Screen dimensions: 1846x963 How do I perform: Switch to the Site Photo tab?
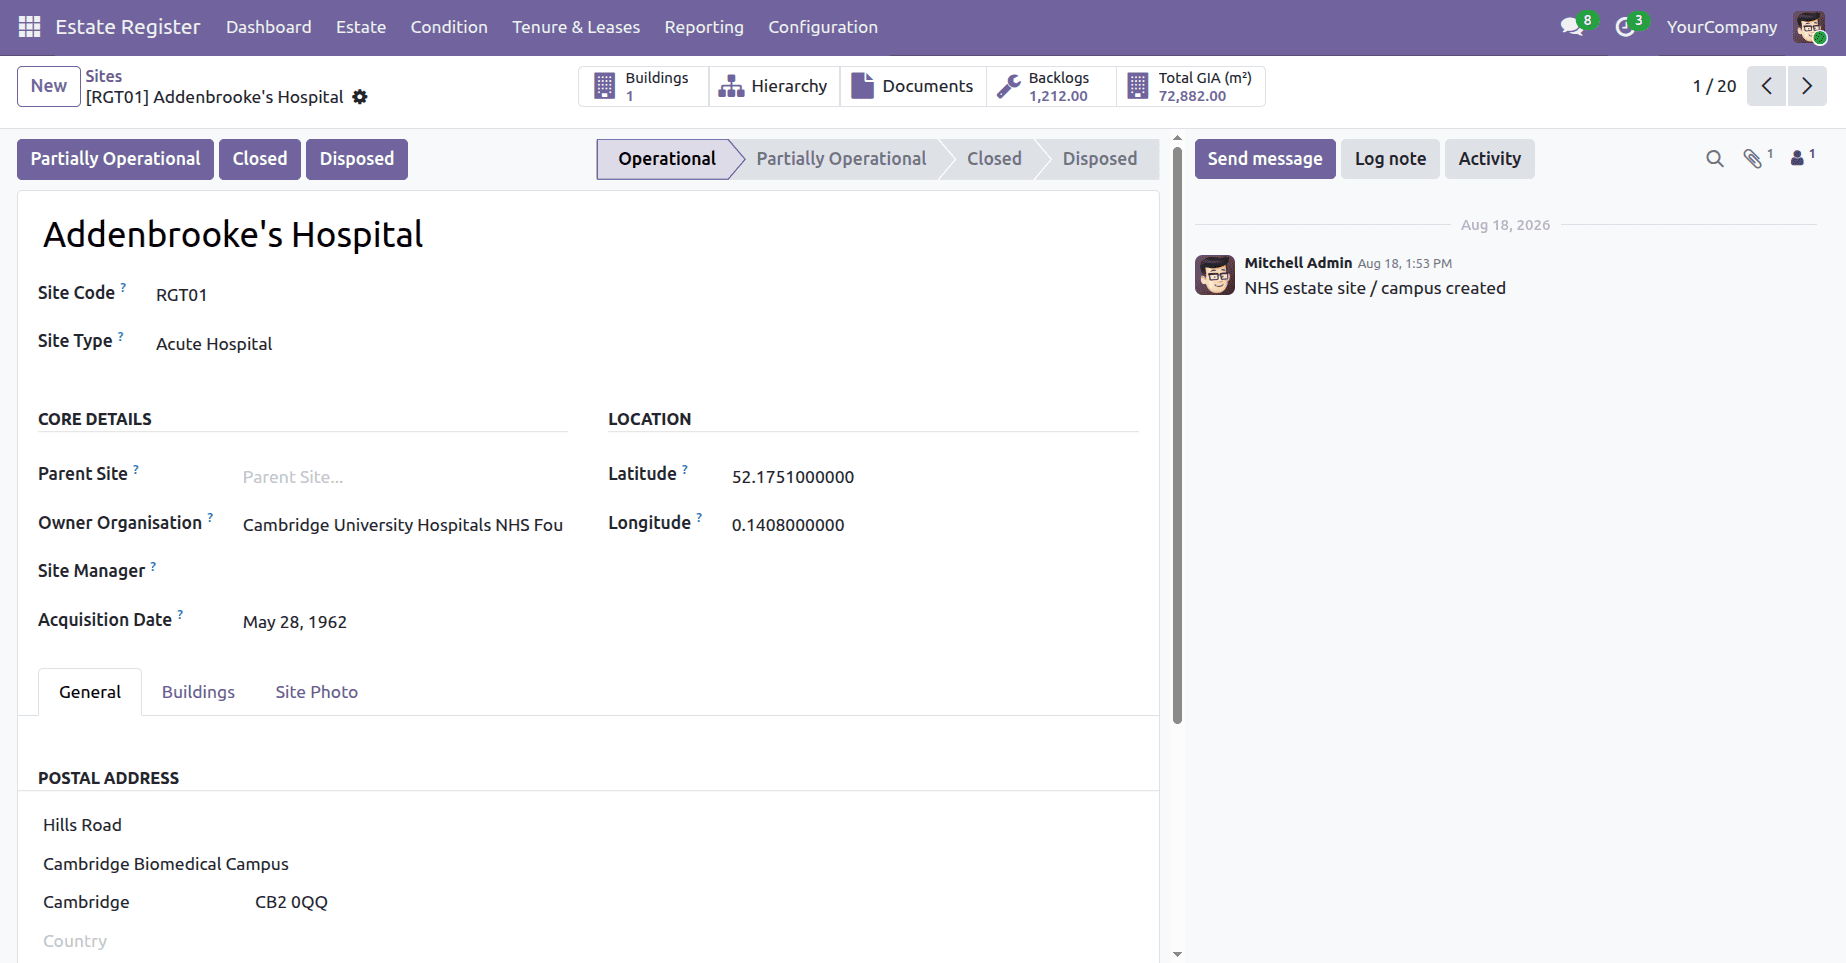pos(317,692)
